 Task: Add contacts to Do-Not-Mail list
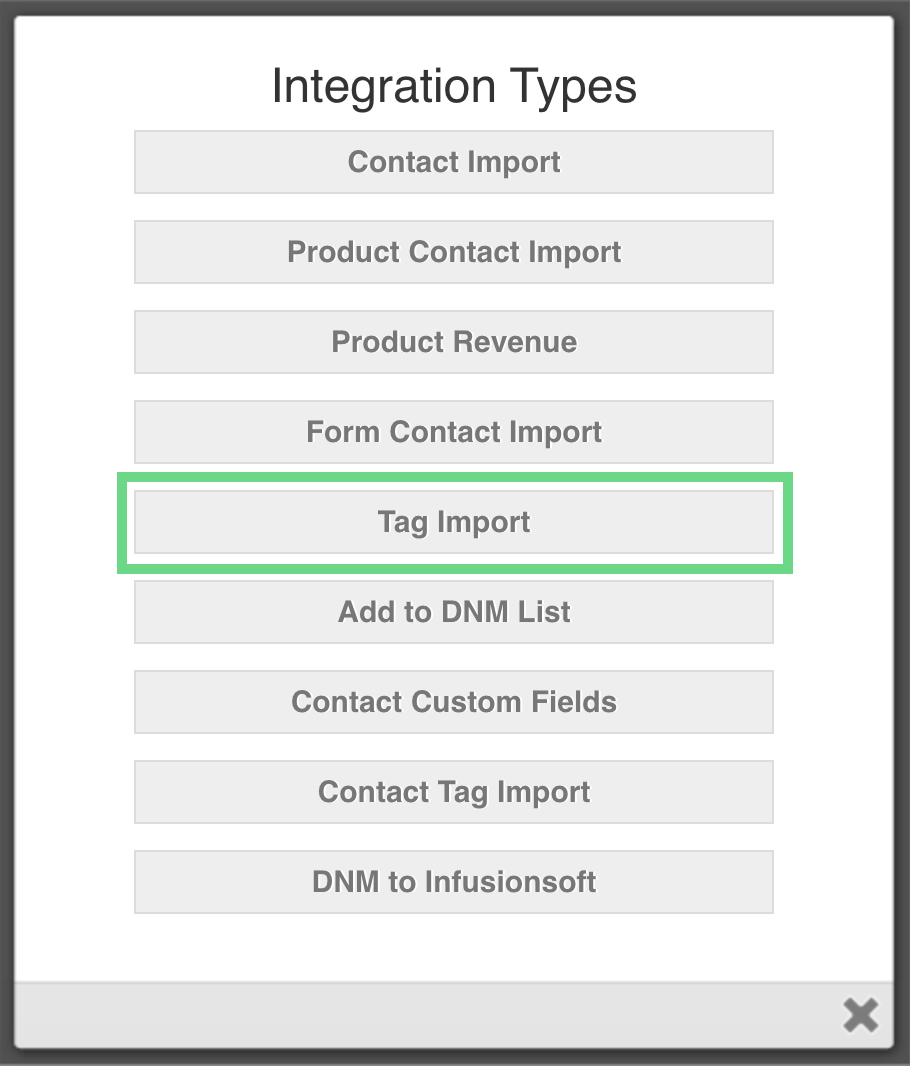[454, 612]
